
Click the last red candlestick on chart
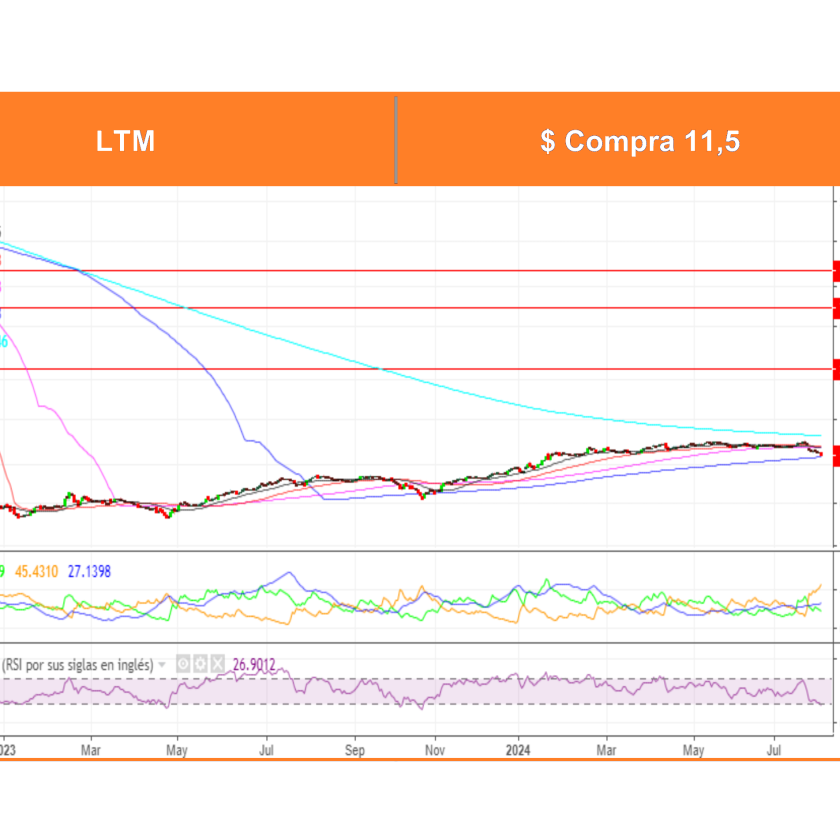coord(820,454)
